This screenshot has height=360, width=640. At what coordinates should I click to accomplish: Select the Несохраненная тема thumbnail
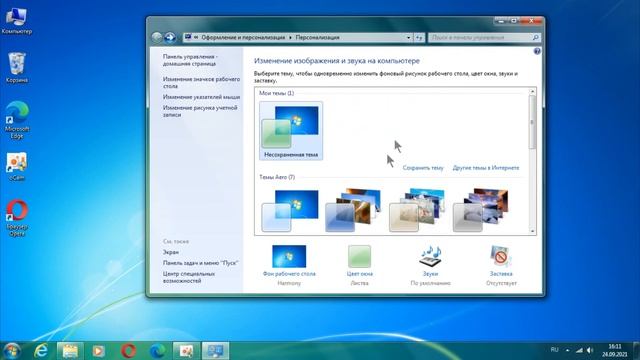291,131
